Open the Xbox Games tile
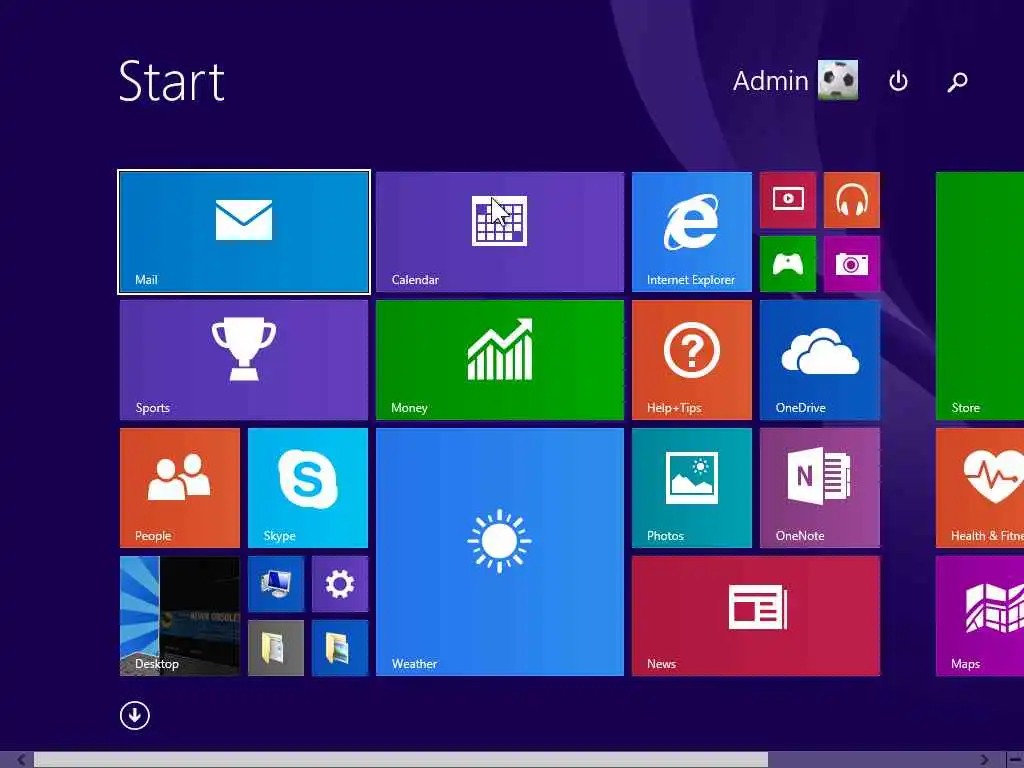This screenshot has width=1024, height=768. (x=788, y=264)
